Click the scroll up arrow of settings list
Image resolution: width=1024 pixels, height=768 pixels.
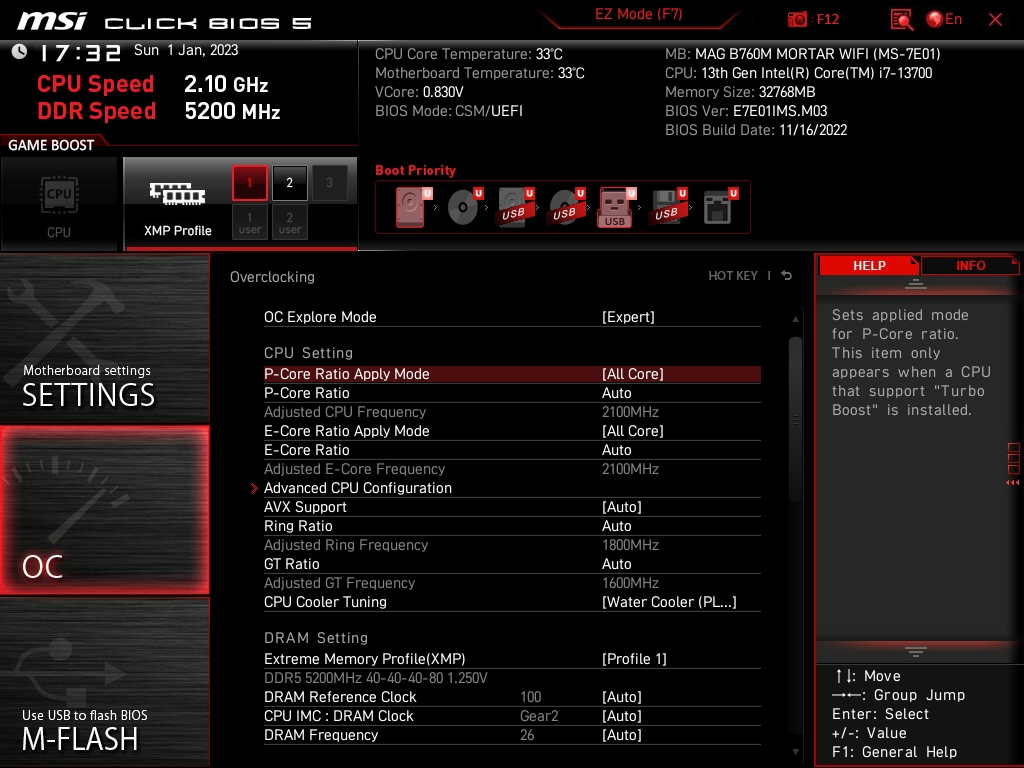coord(795,319)
